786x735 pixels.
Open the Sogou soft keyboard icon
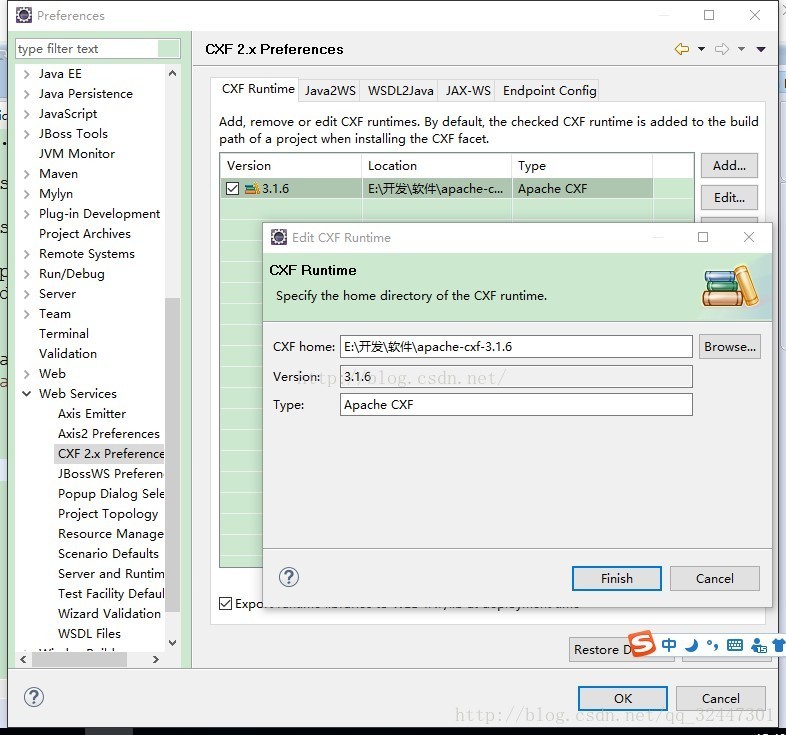[735, 645]
